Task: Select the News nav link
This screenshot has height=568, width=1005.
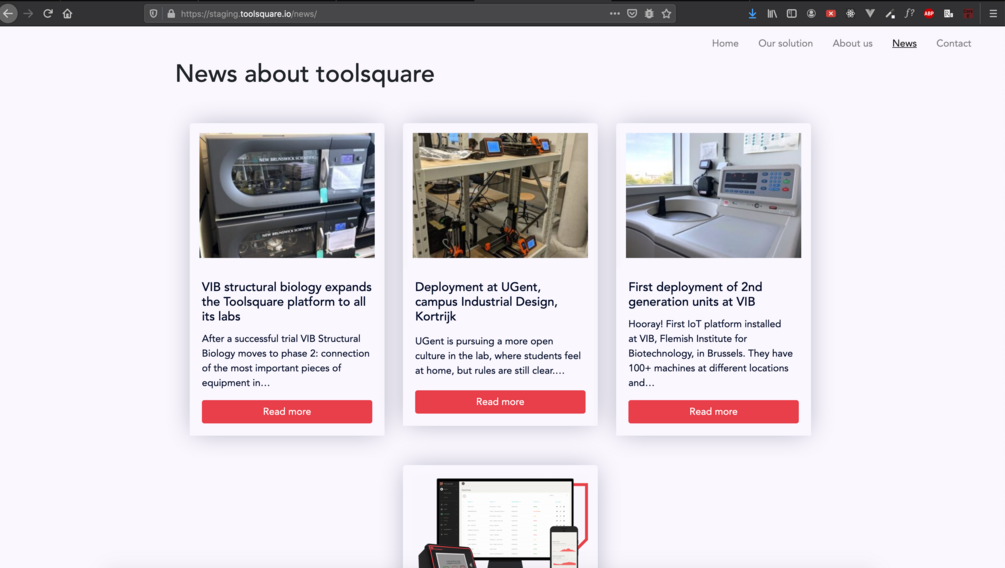Action: coord(904,44)
